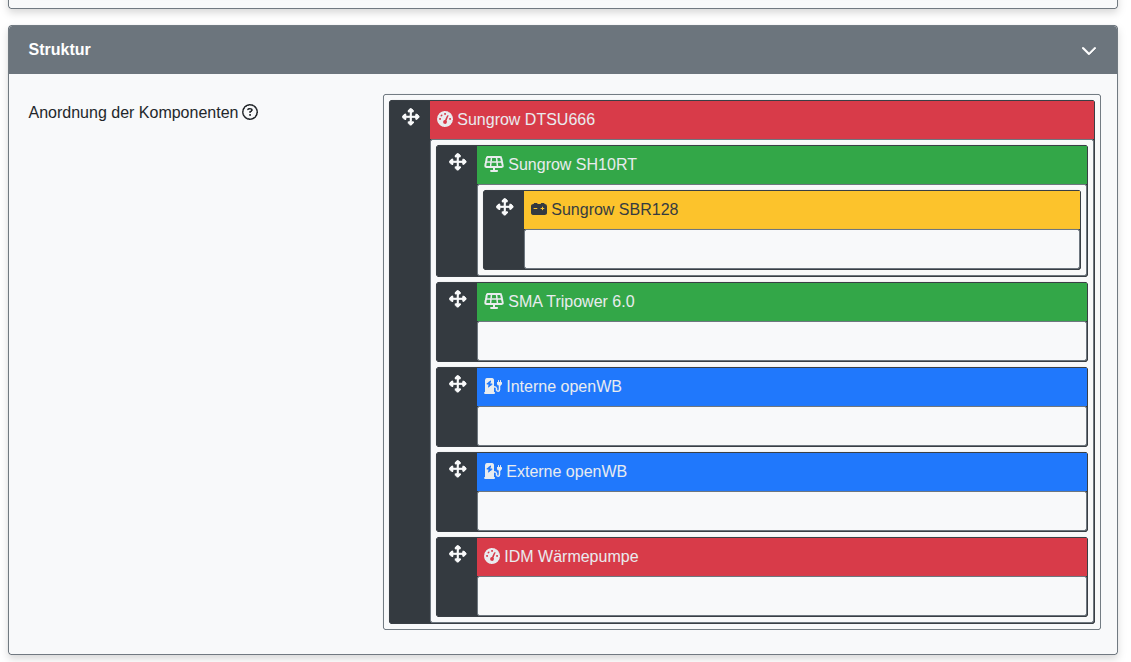The width and height of the screenshot is (1131, 662).
Task: Click the counter gauge icon of IDM Wärmepumpe
Action: (492, 556)
